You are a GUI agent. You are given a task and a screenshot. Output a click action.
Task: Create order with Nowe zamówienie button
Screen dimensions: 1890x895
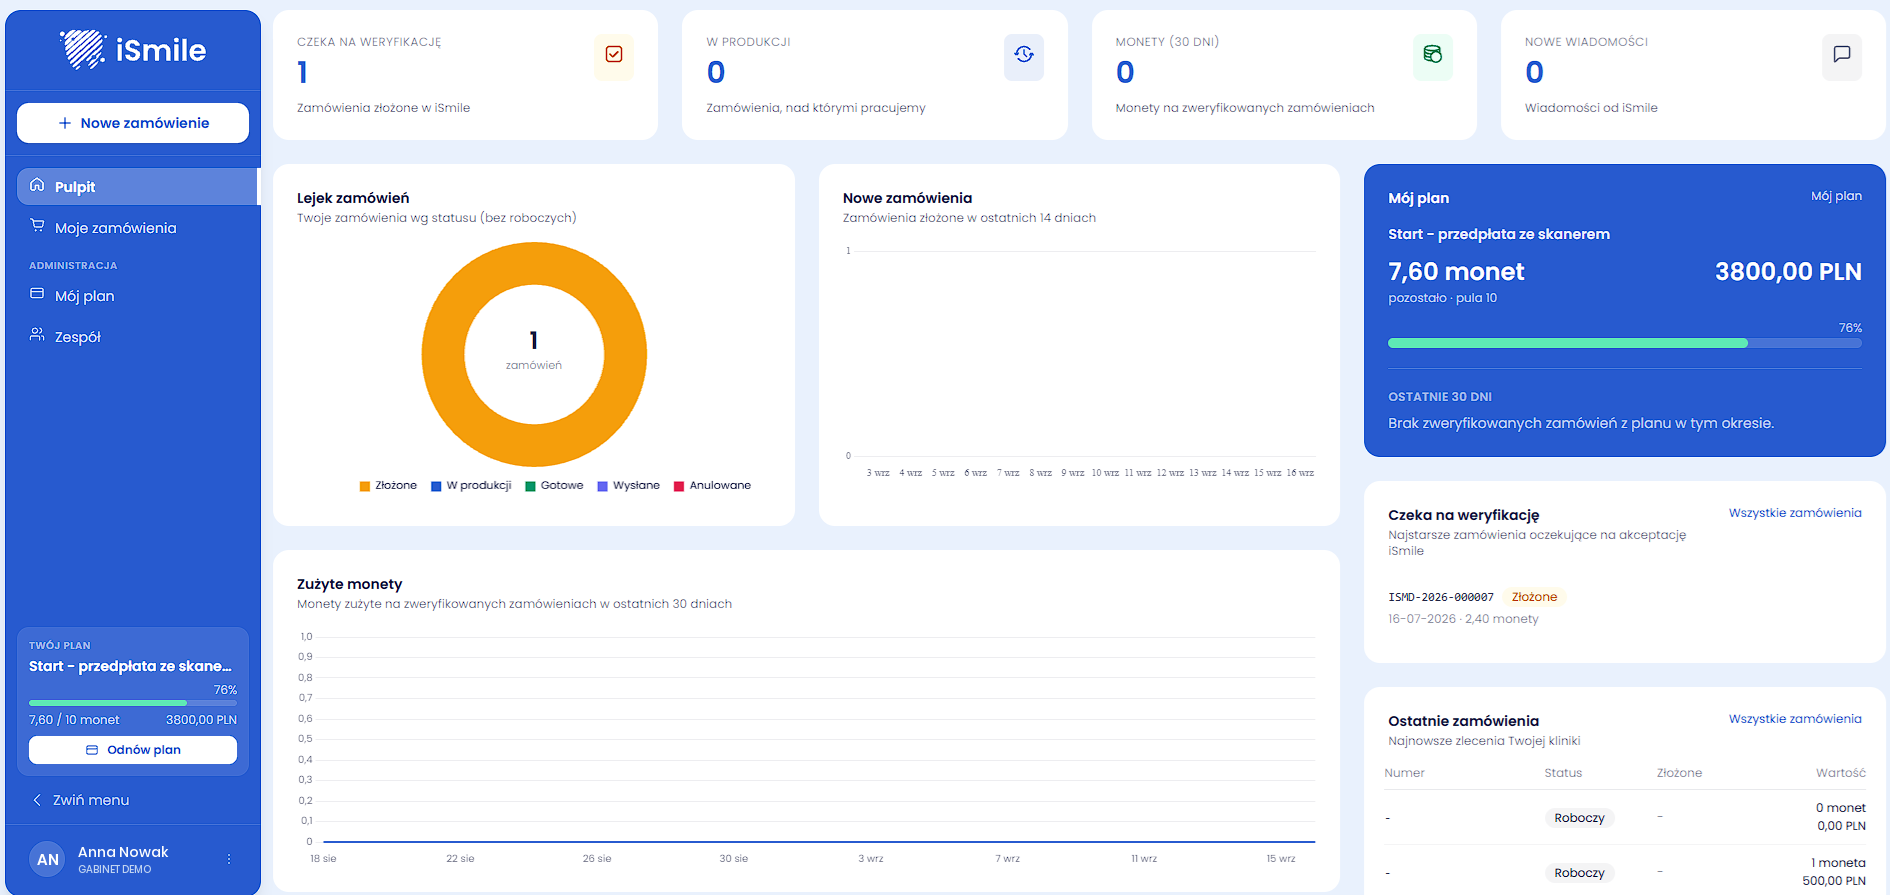[x=133, y=123]
